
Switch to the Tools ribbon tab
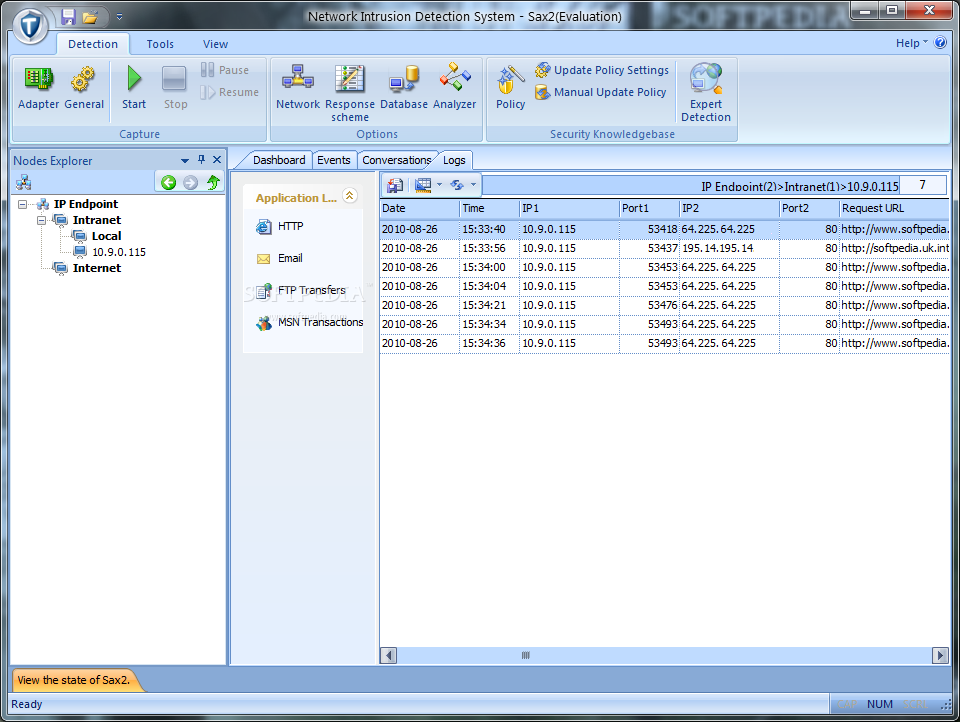pos(160,44)
